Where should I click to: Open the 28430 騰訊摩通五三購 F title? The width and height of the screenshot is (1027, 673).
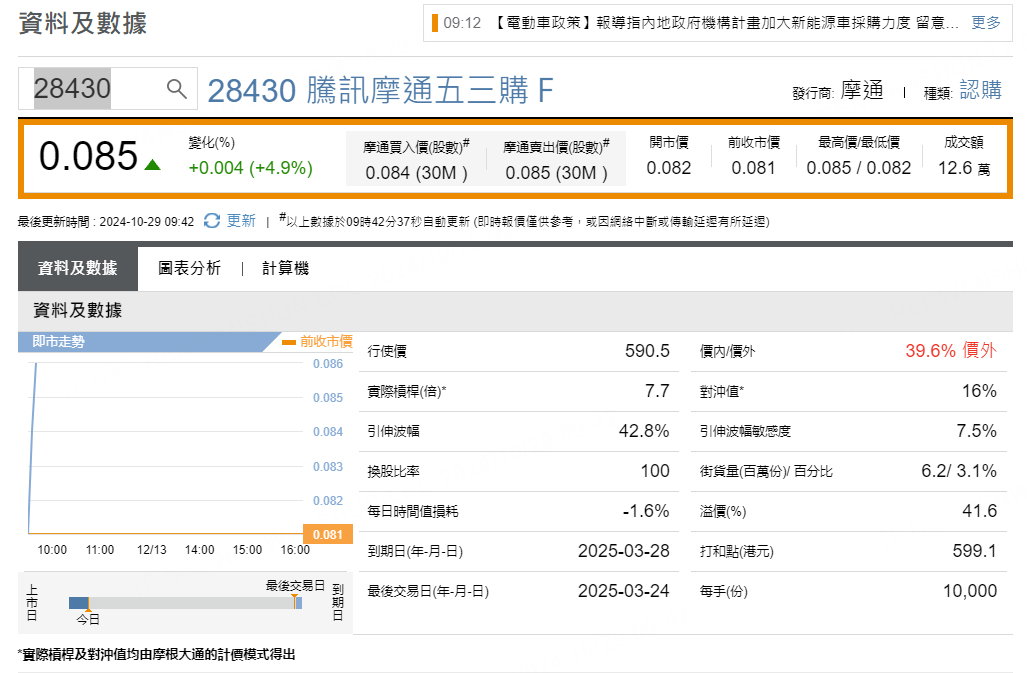[x=381, y=90]
